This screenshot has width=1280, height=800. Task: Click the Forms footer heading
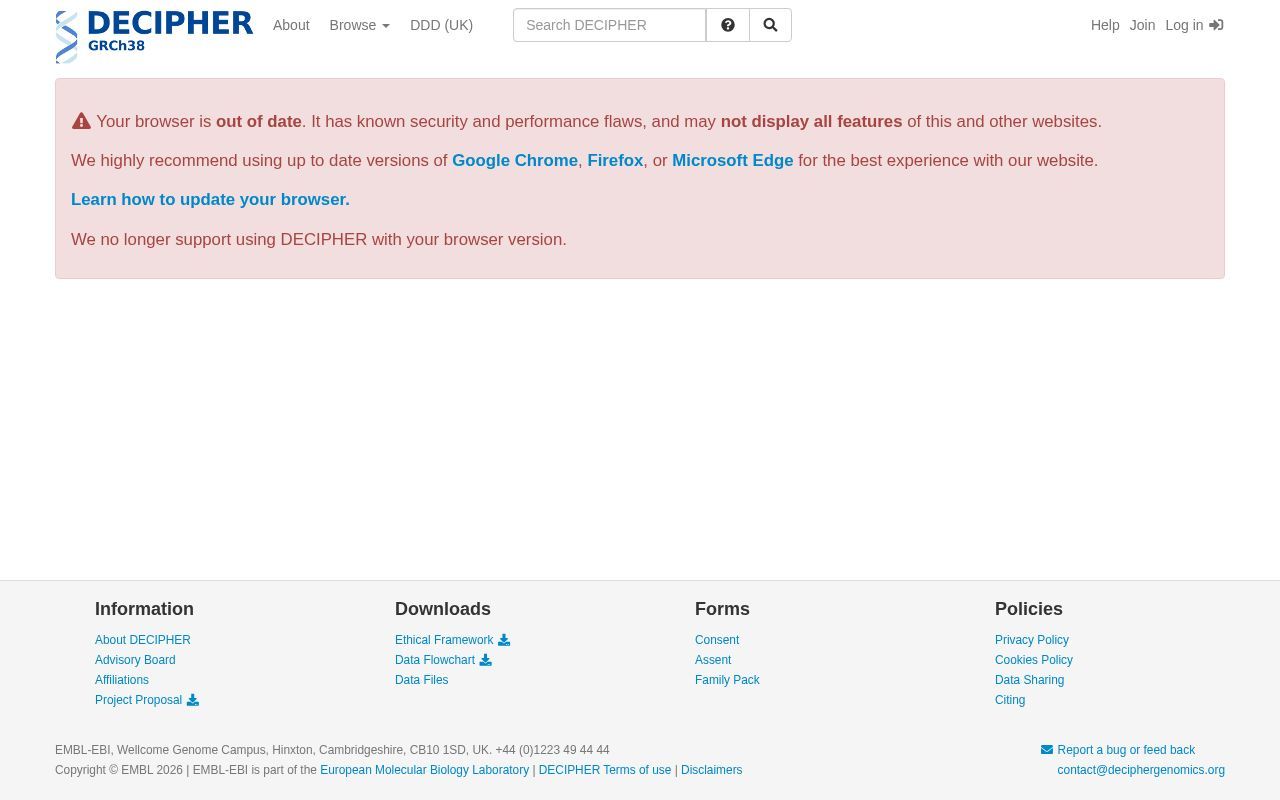(722, 609)
